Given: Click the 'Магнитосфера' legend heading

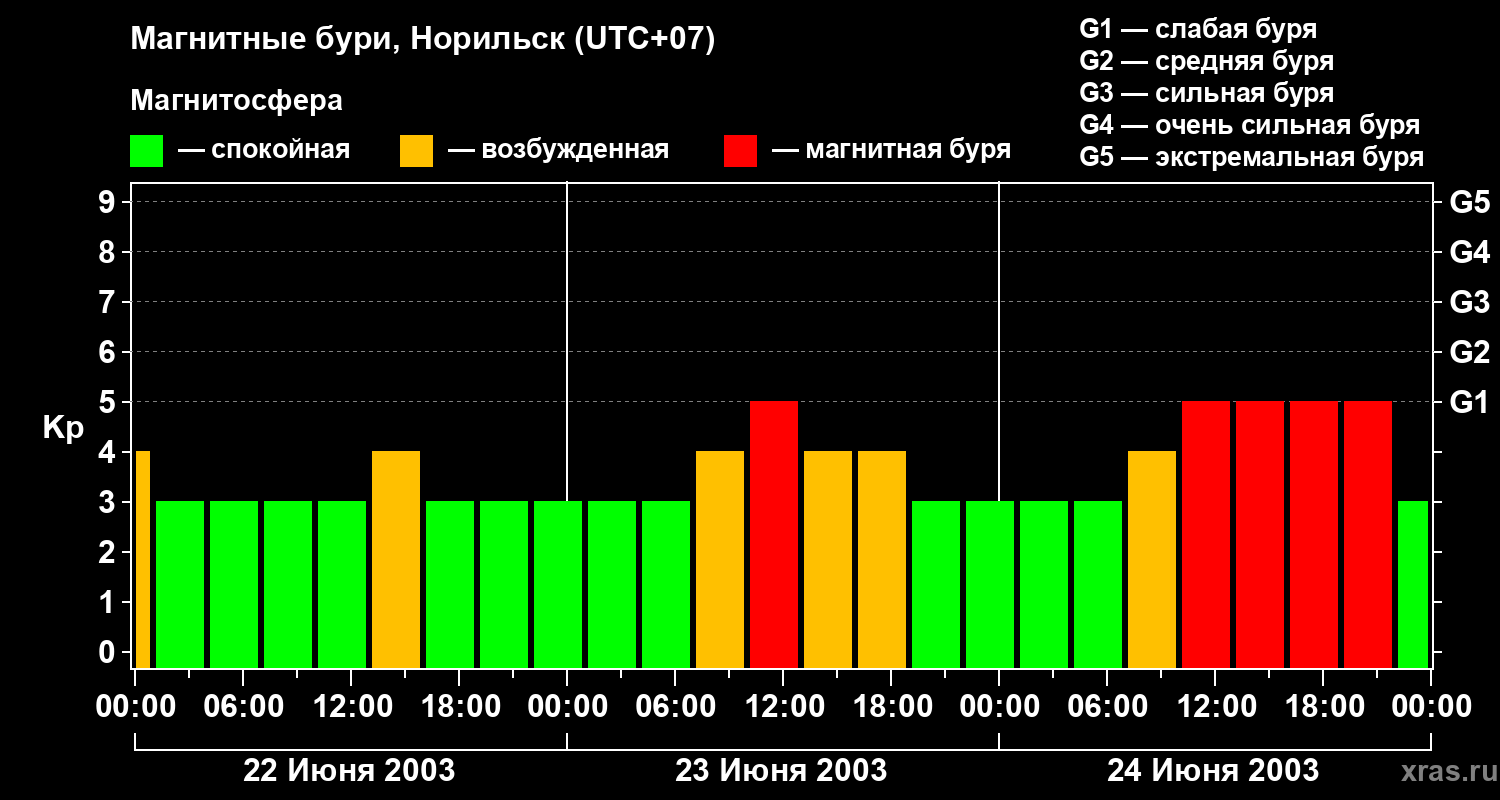Looking at the screenshot, I should point(236,101).
